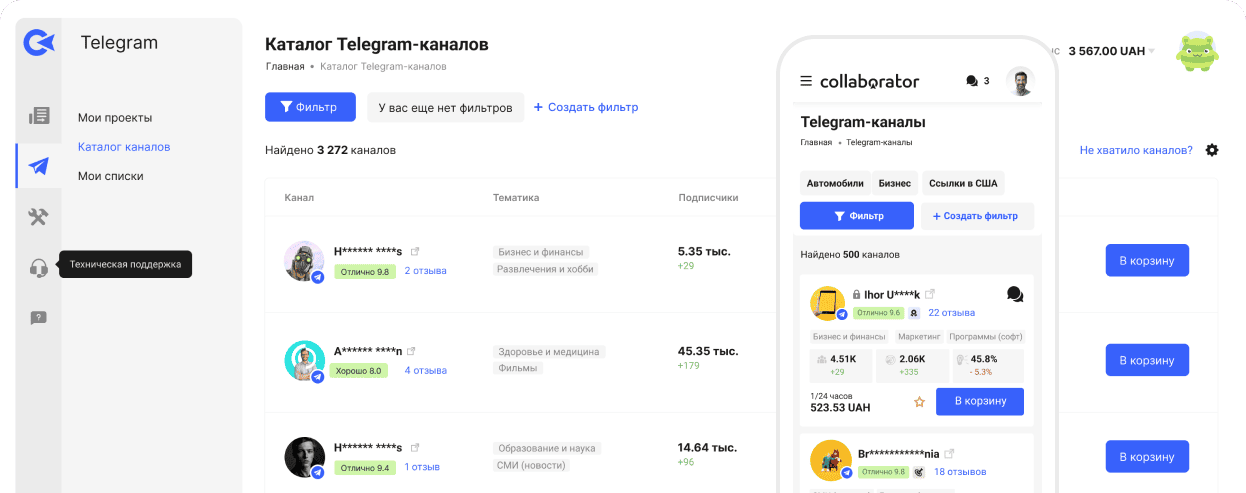
Task: Click 'Не хватило каналов?' link
Action: [x=1135, y=150]
